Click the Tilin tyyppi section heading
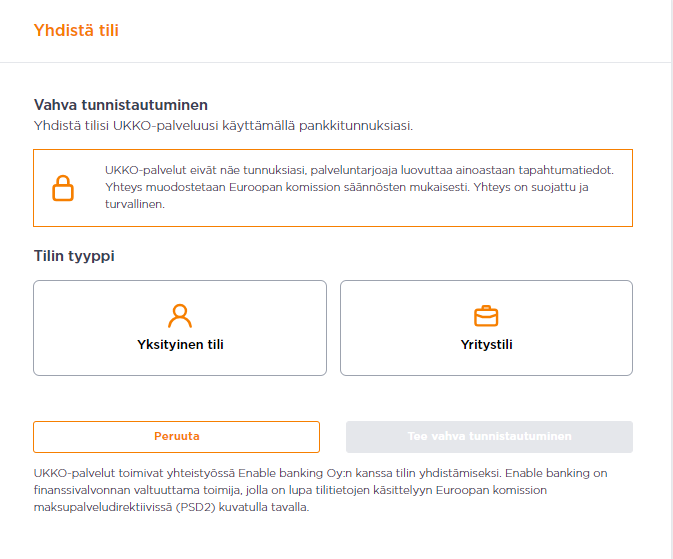673x559 pixels. (74, 256)
